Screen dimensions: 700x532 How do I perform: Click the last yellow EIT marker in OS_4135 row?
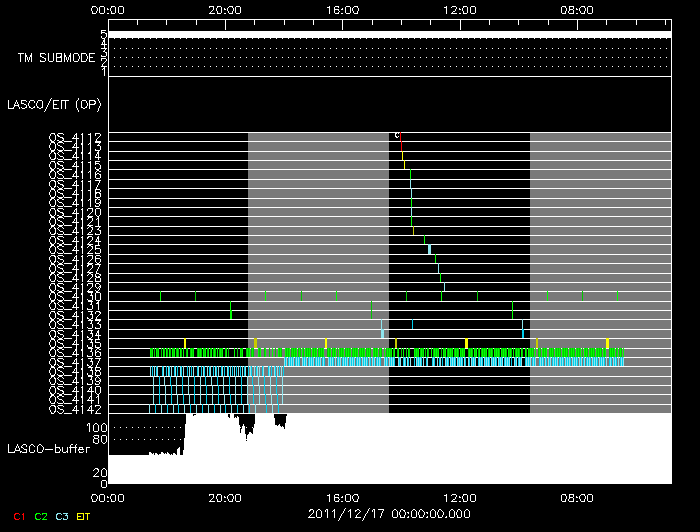[607, 343]
